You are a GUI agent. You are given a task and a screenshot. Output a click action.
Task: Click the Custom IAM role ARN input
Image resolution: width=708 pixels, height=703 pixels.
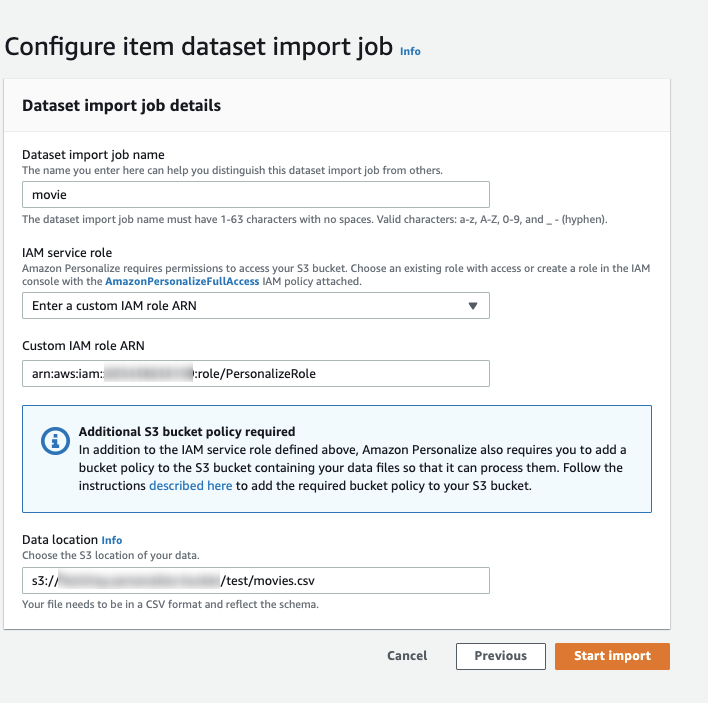pyautogui.click(x=255, y=373)
